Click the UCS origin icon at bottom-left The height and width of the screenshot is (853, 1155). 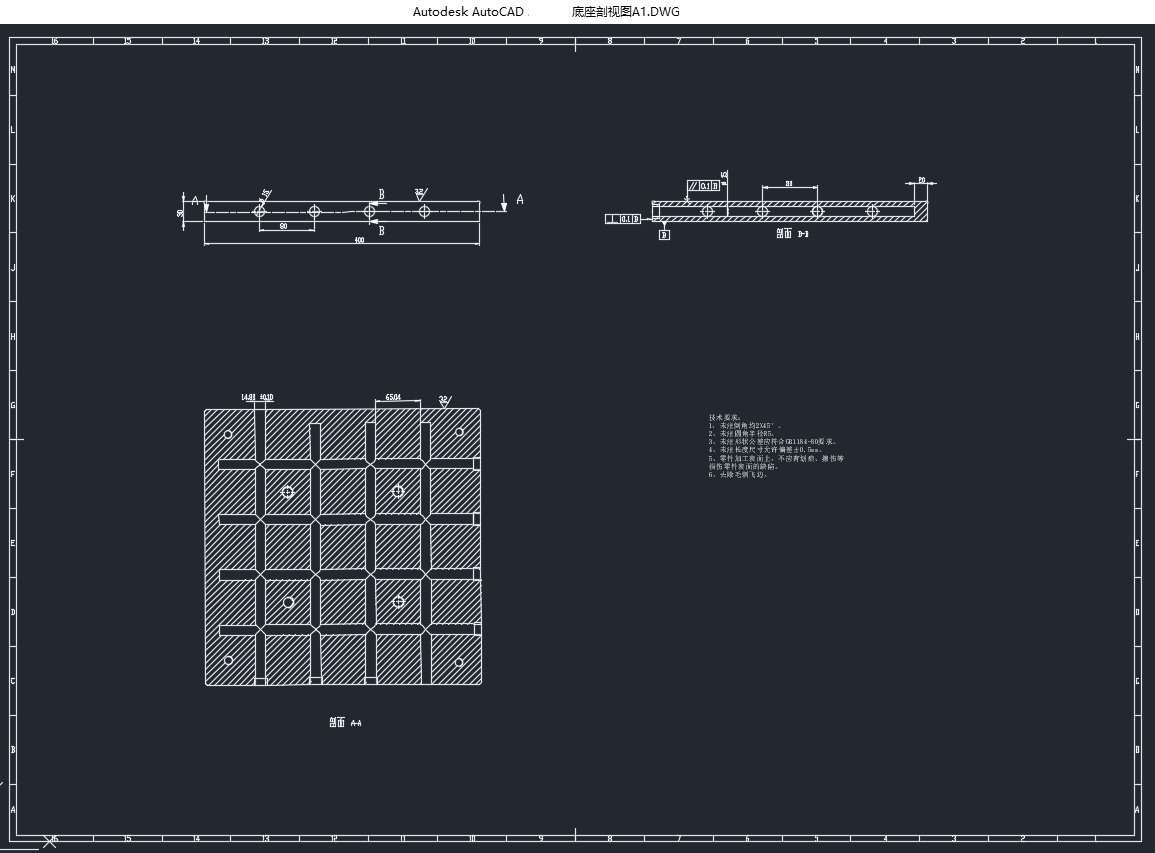click(49, 841)
